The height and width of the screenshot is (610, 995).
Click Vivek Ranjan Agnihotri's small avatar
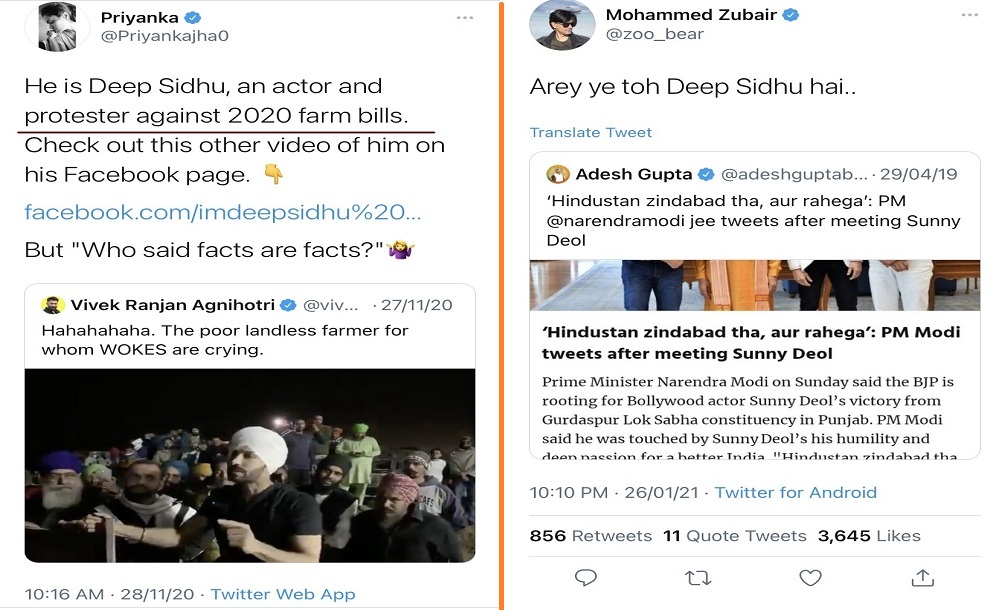(x=52, y=305)
